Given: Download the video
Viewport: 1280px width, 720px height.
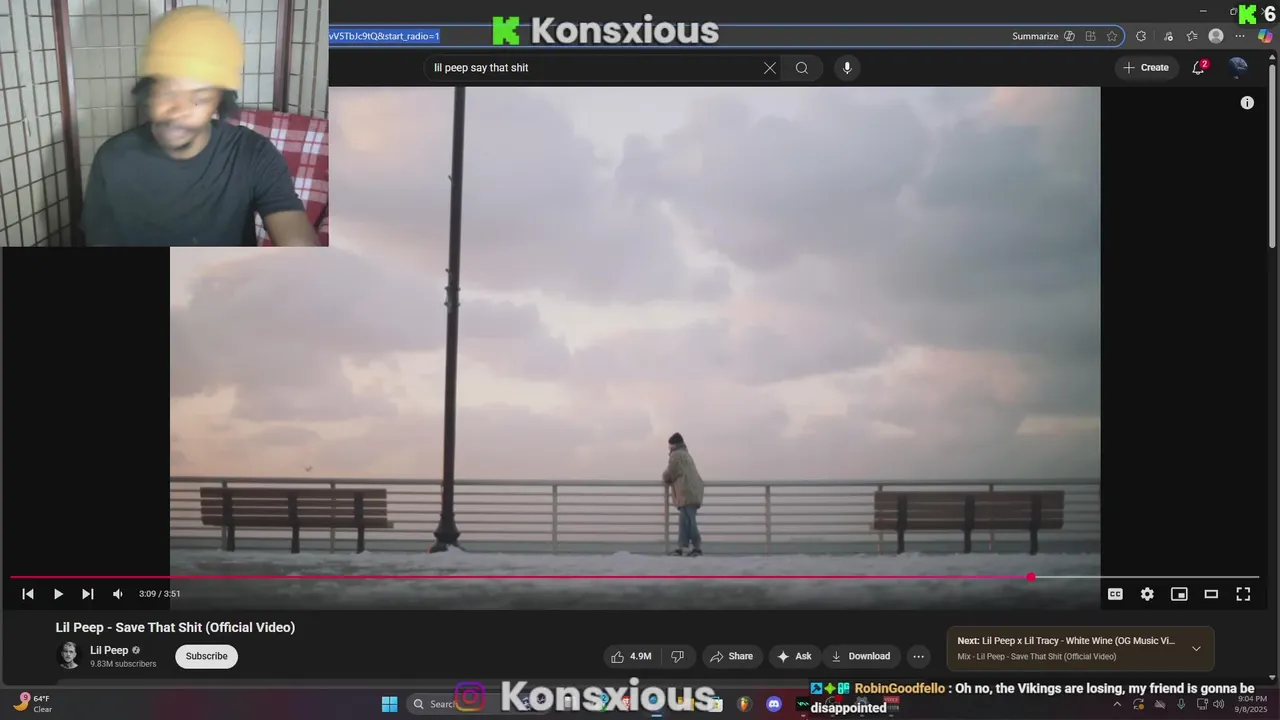Looking at the screenshot, I should point(861,656).
